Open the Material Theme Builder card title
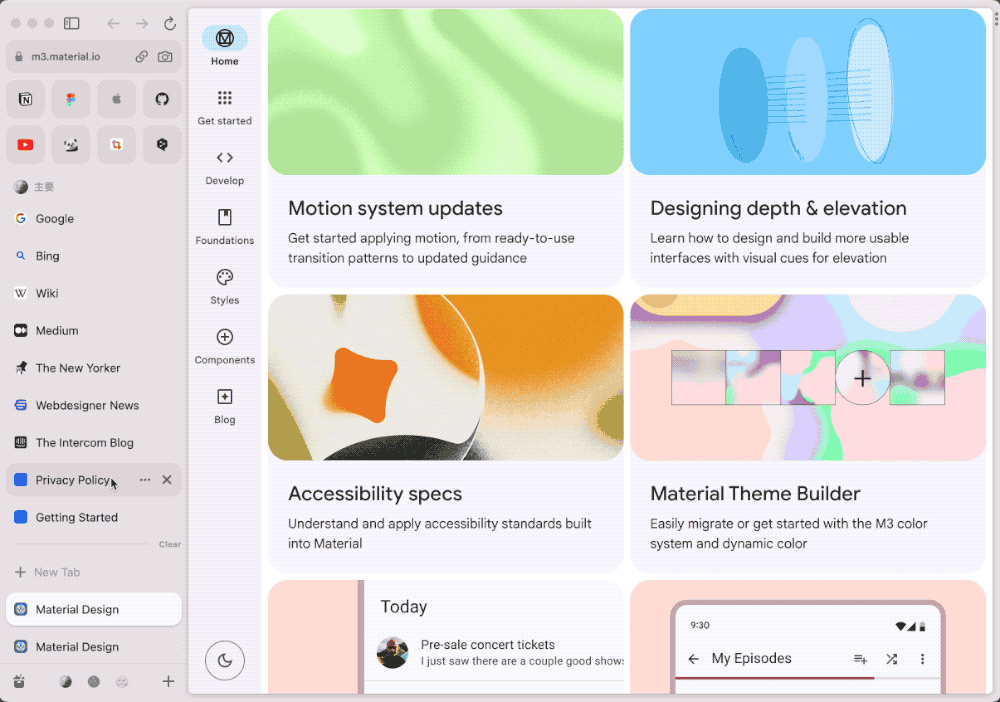Viewport: 1000px width, 702px height. point(755,494)
